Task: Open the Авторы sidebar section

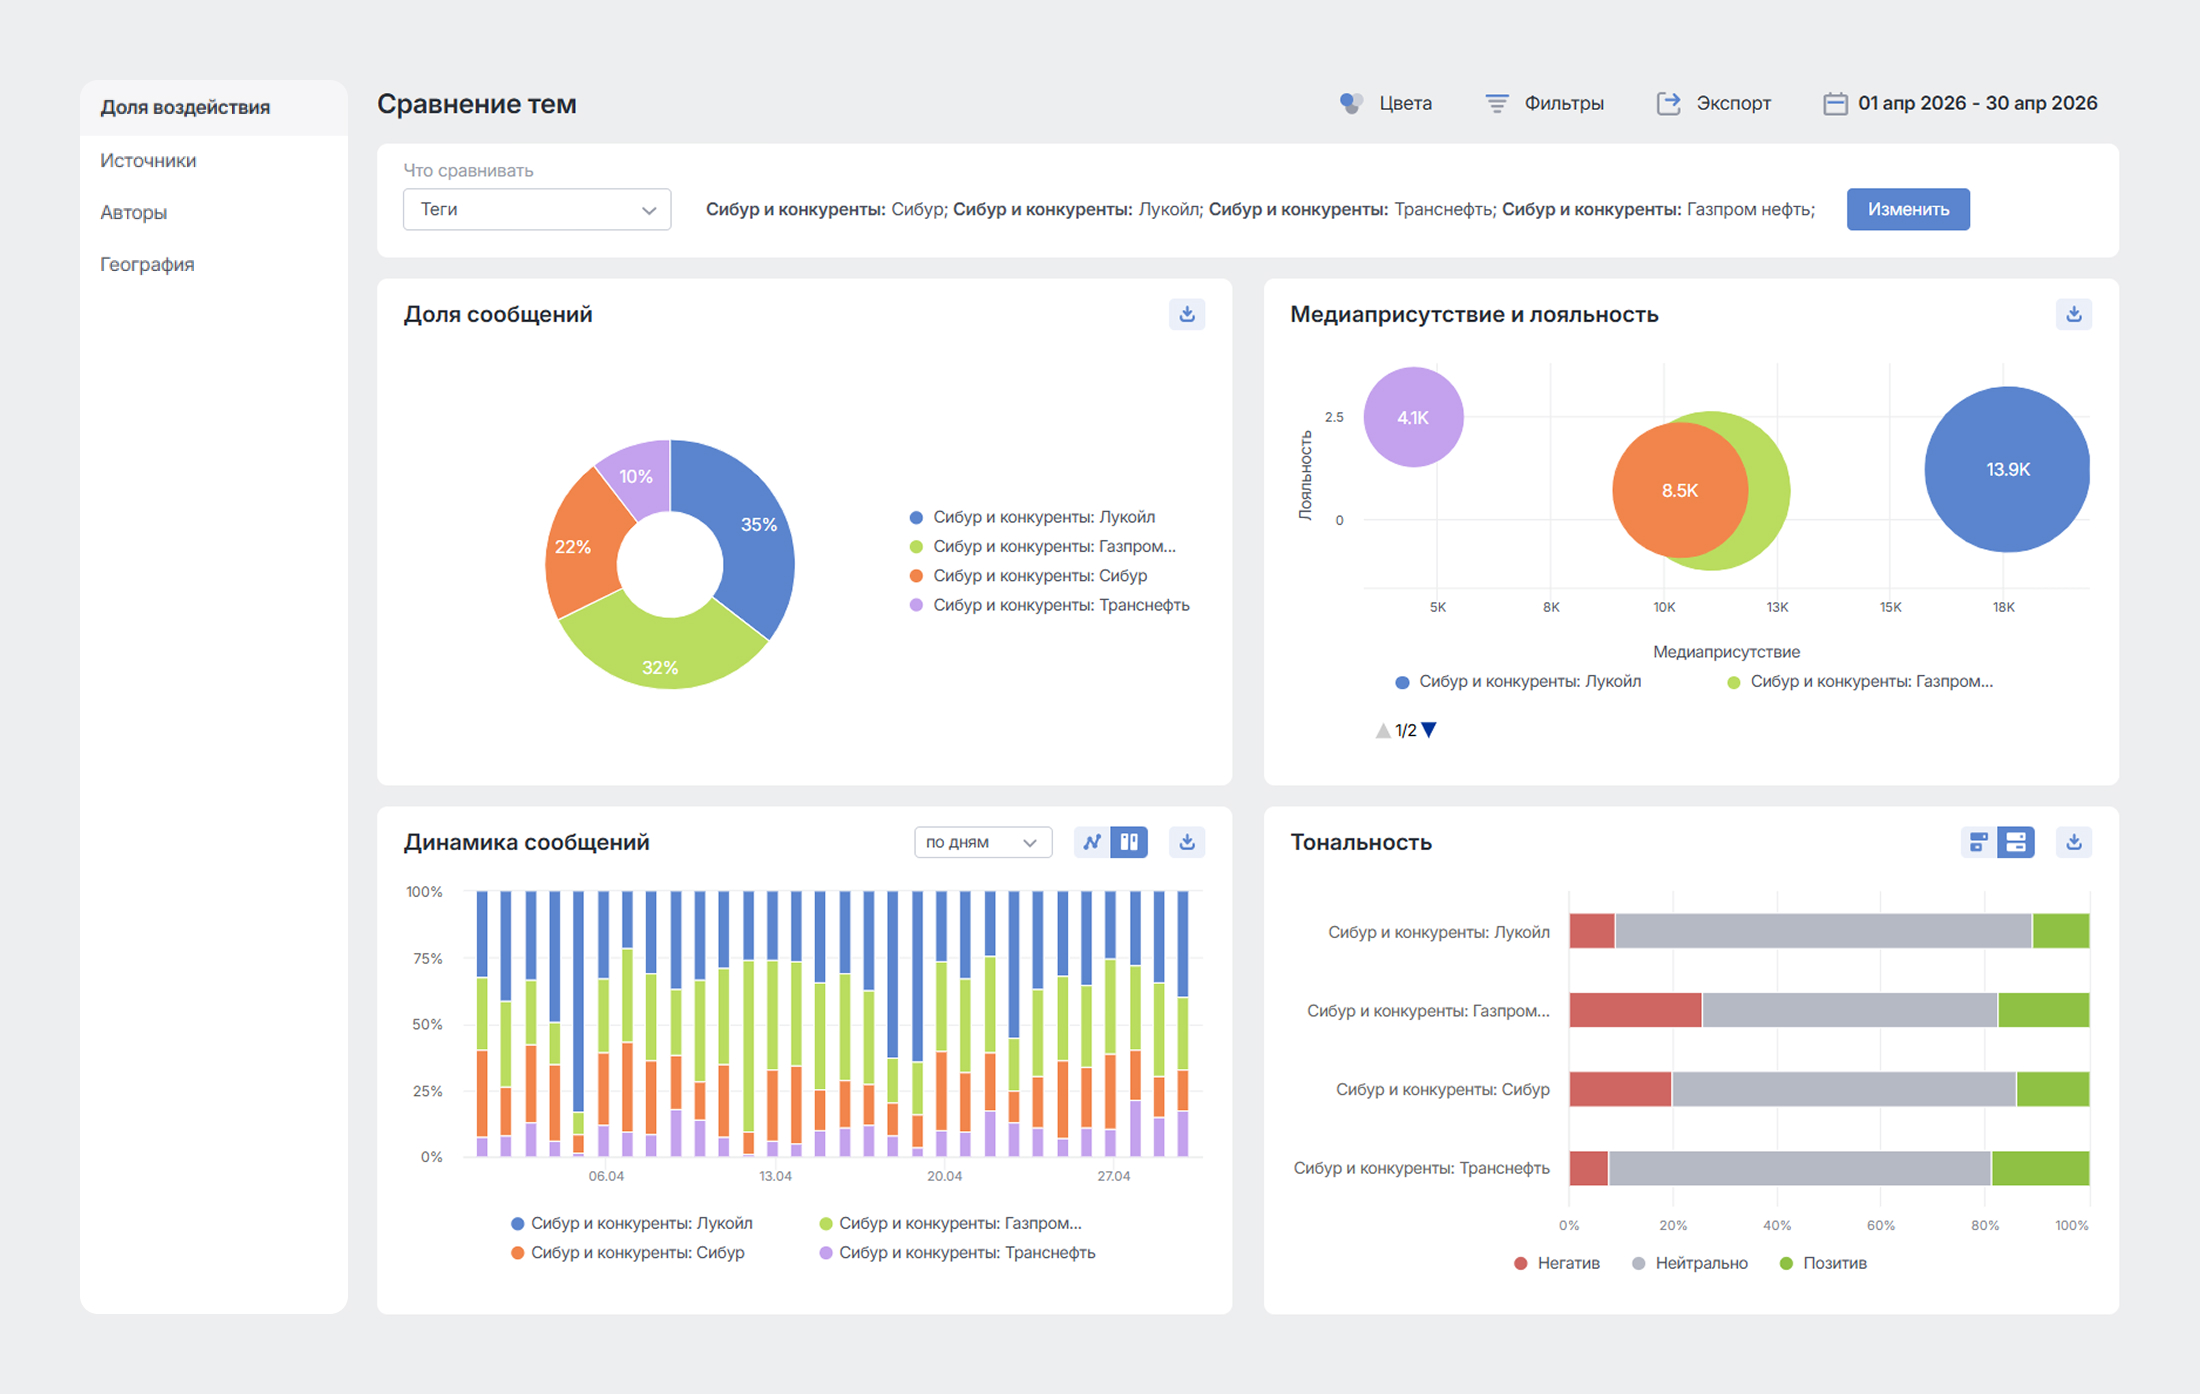Action: coord(133,212)
